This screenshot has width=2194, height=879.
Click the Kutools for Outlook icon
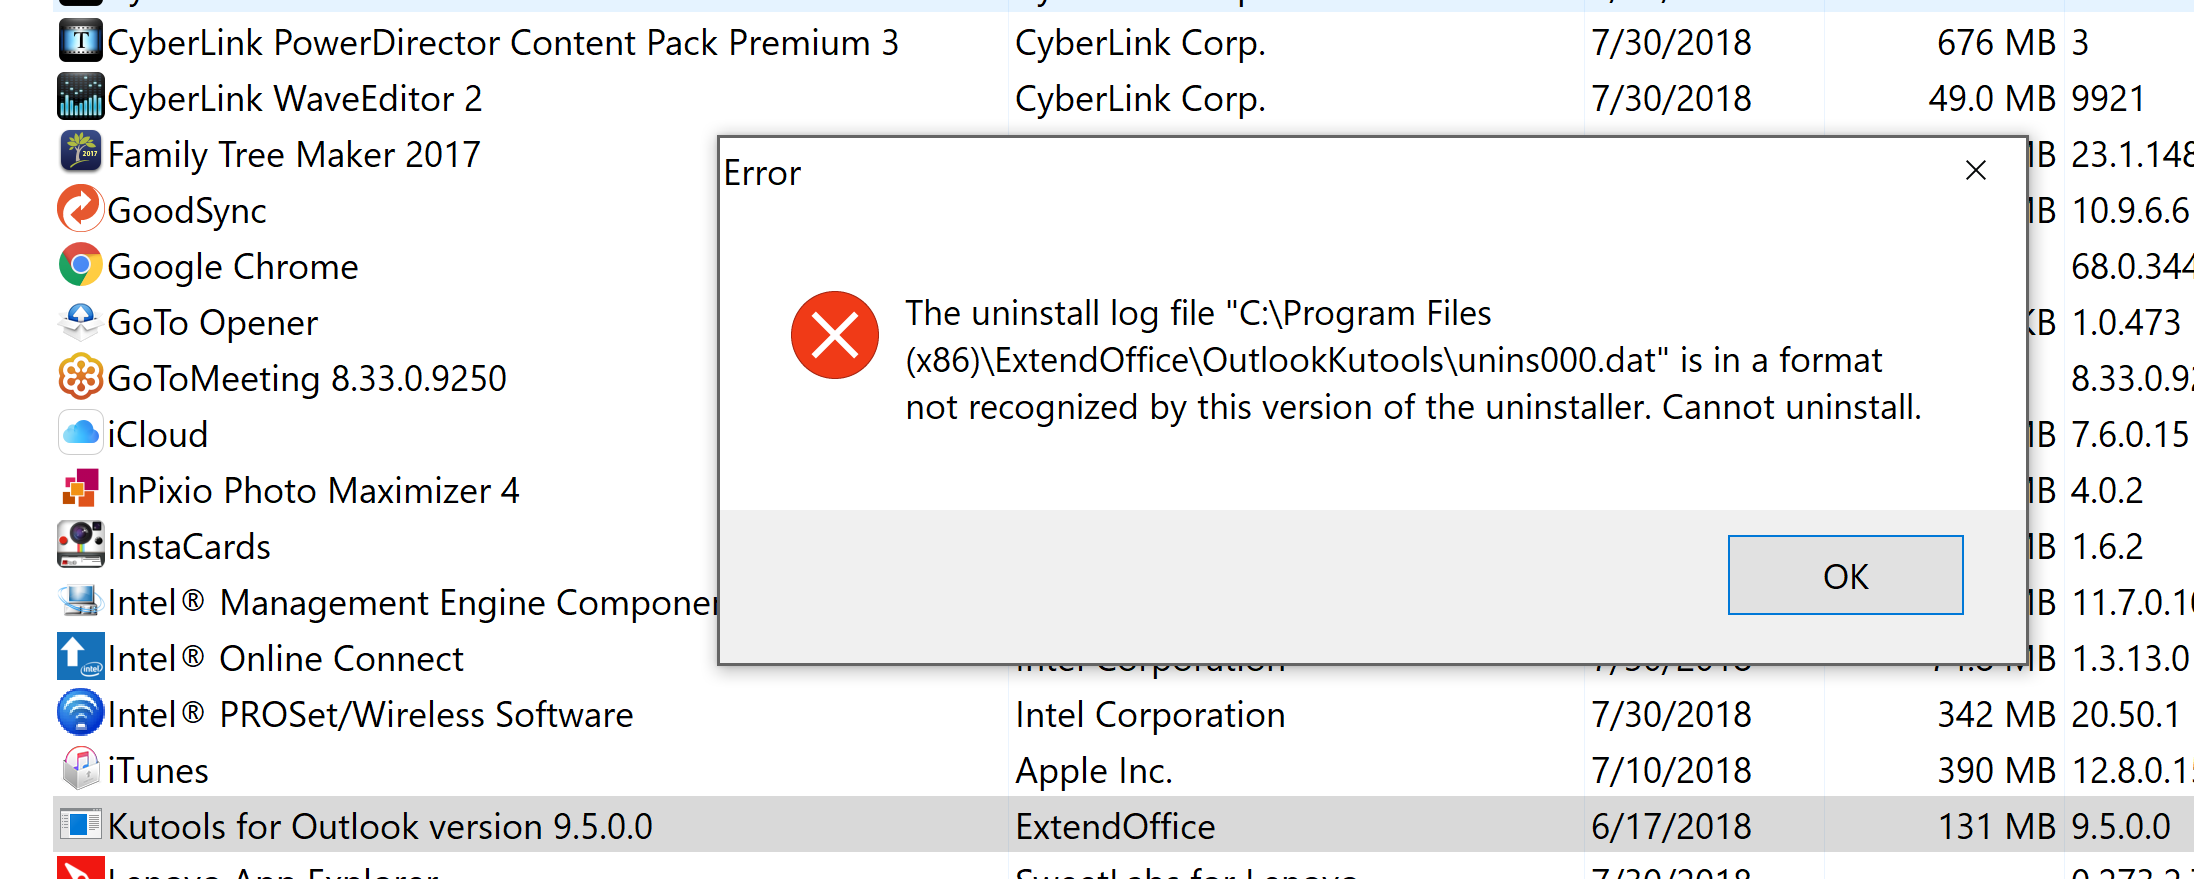pos(80,825)
